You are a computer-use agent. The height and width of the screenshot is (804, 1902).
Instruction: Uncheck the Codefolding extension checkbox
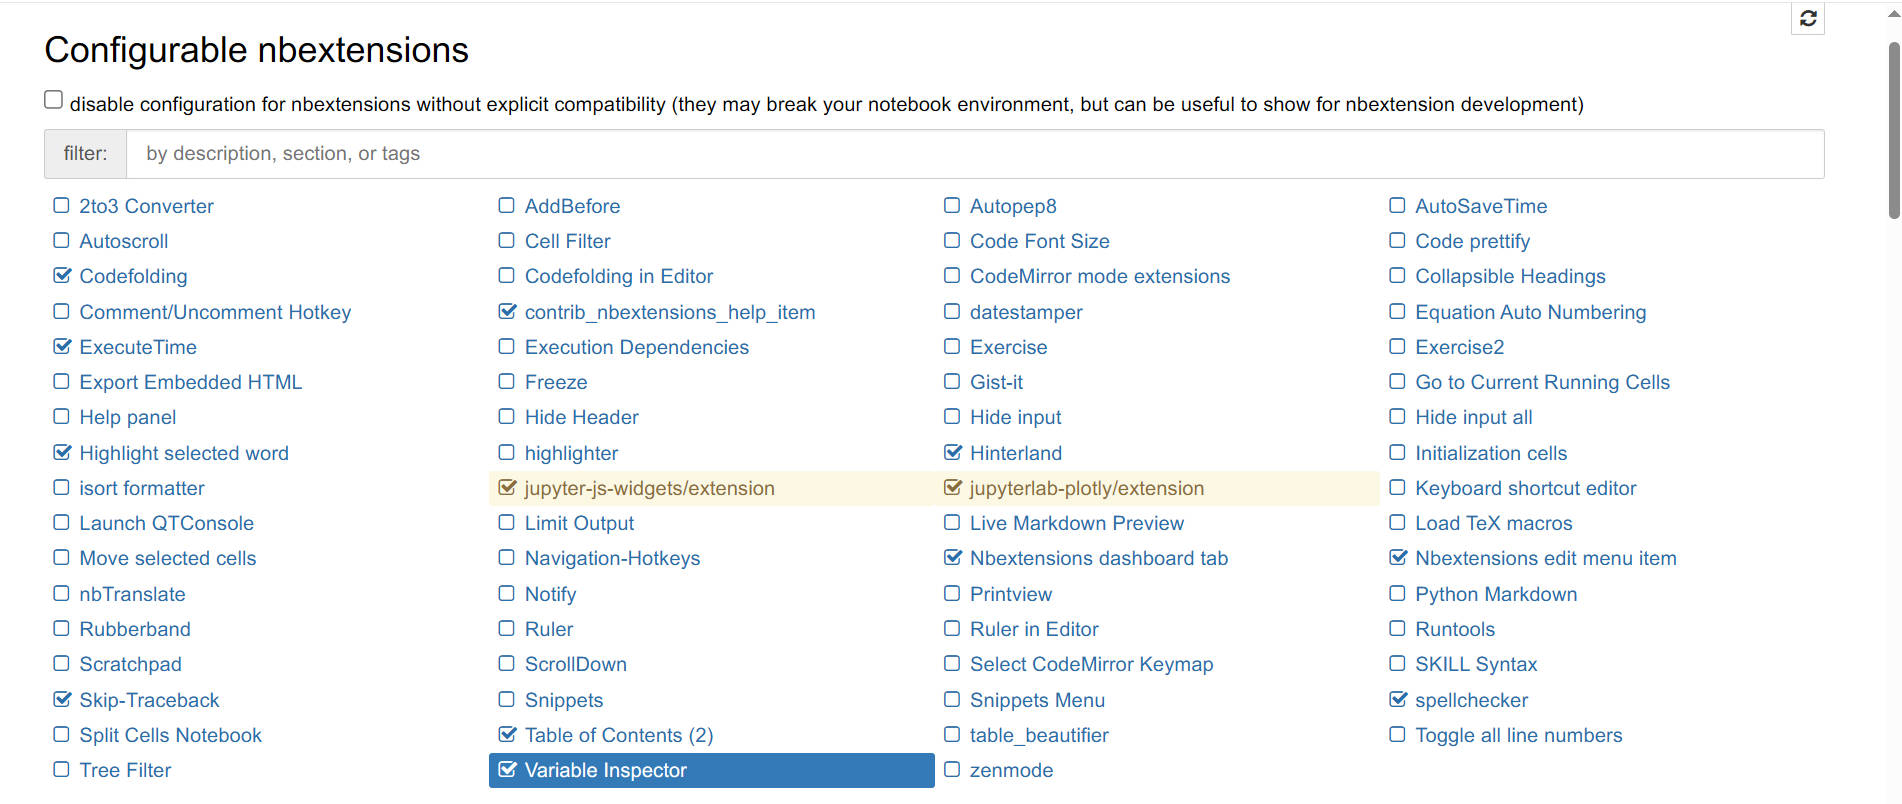coord(62,276)
